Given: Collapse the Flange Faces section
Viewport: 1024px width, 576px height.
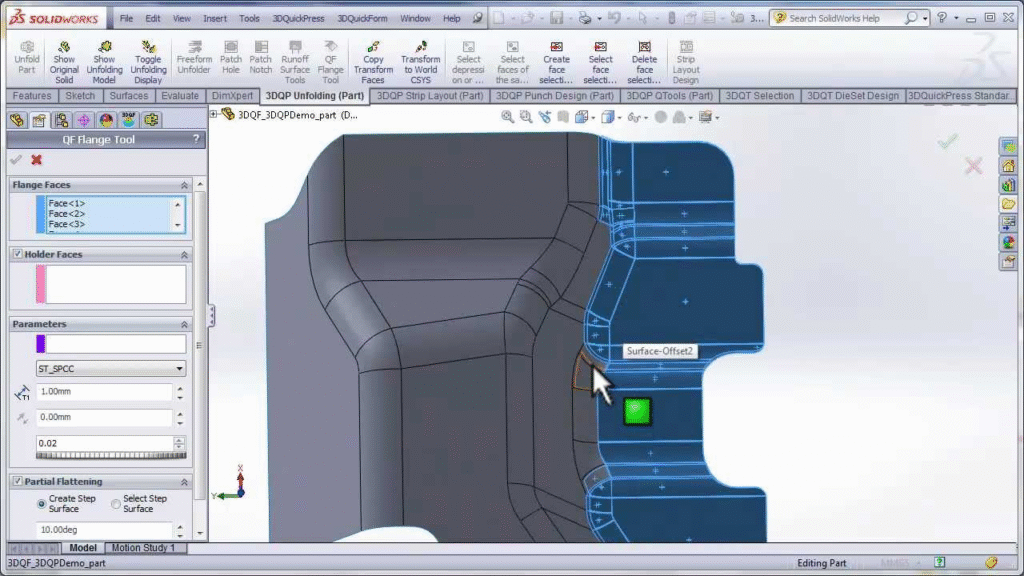Looking at the screenshot, I should point(184,185).
